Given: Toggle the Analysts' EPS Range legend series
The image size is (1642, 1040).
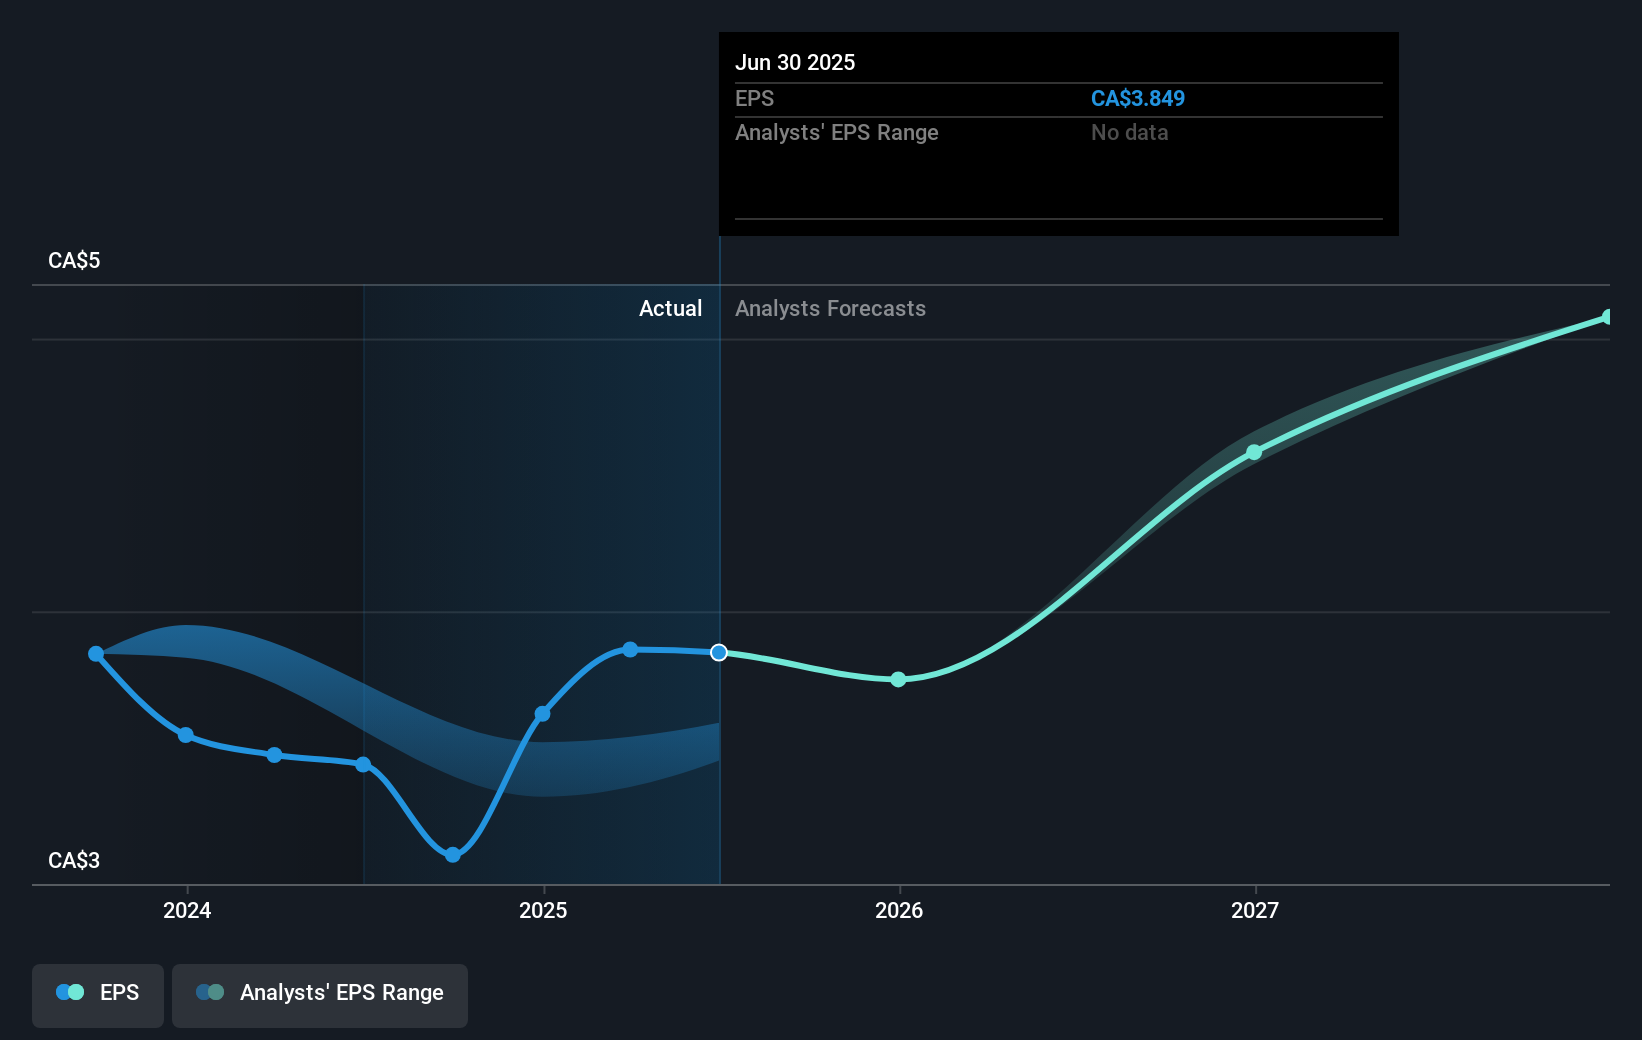Looking at the screenshot, I should pos(320,995).
